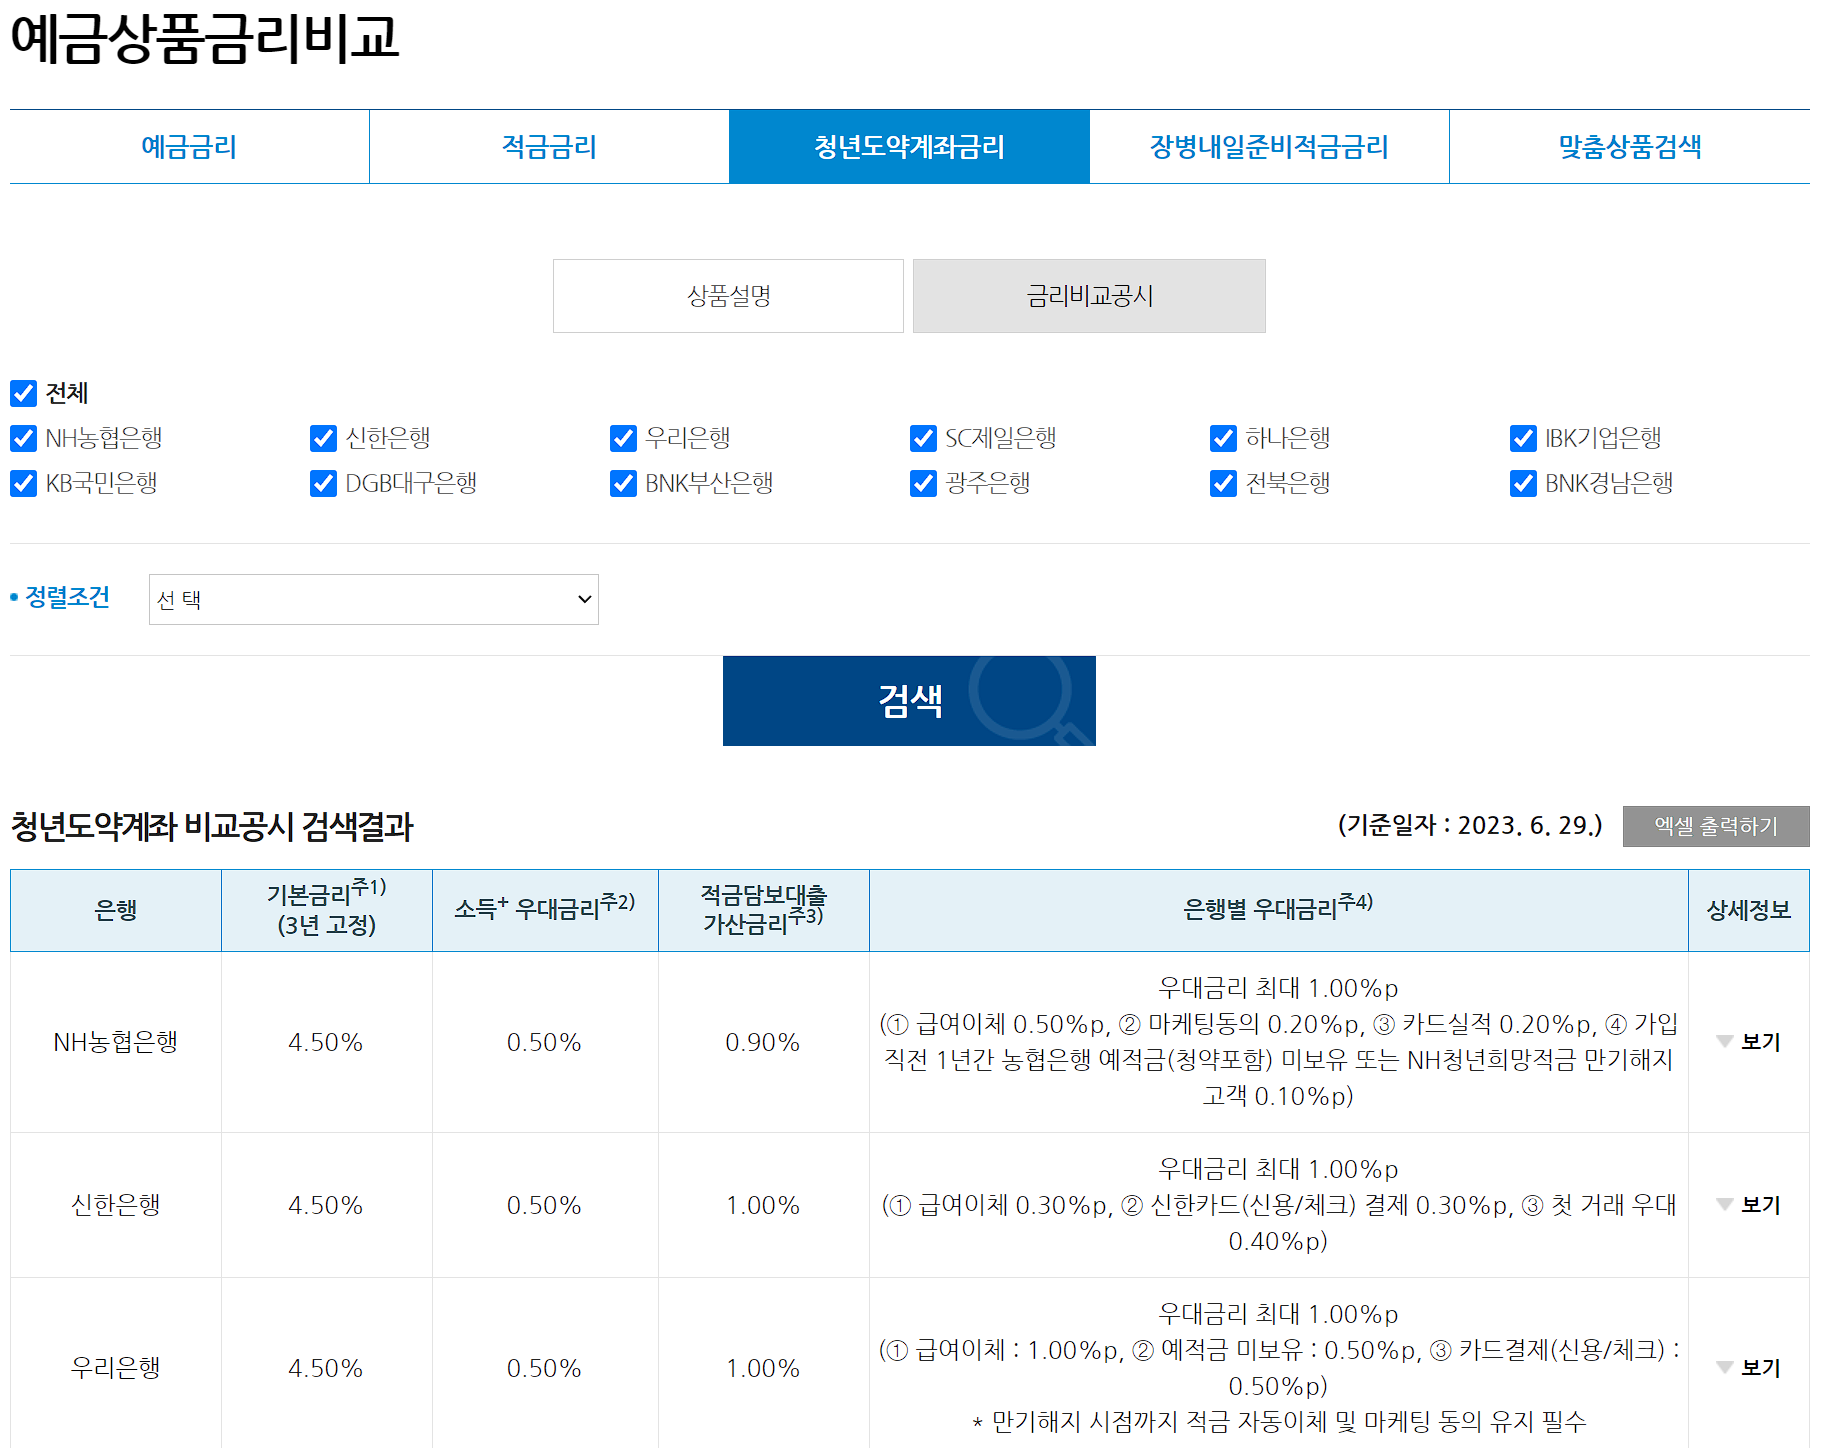Screen dimensions: 1831x1448
Task: Uncheck the BNK경남은행 filter
Action: pyautogui.click(x=1522, y=483)
